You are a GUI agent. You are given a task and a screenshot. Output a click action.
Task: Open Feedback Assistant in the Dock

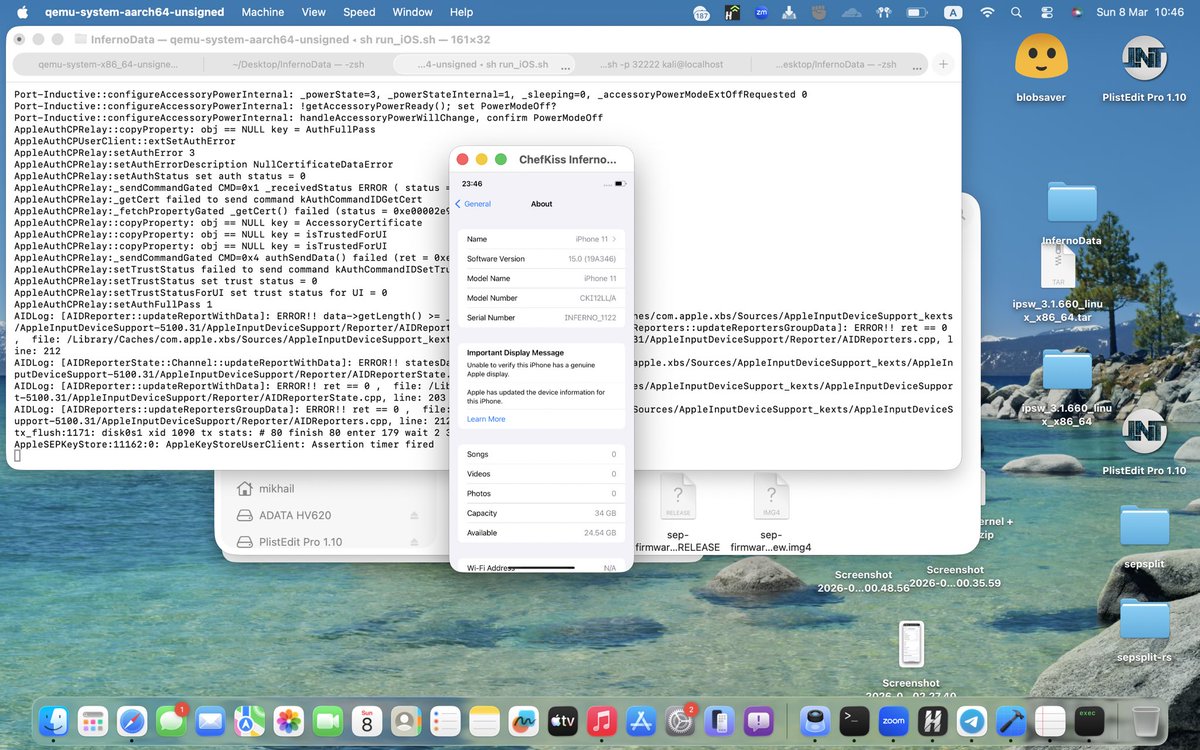tap(758, 721)
